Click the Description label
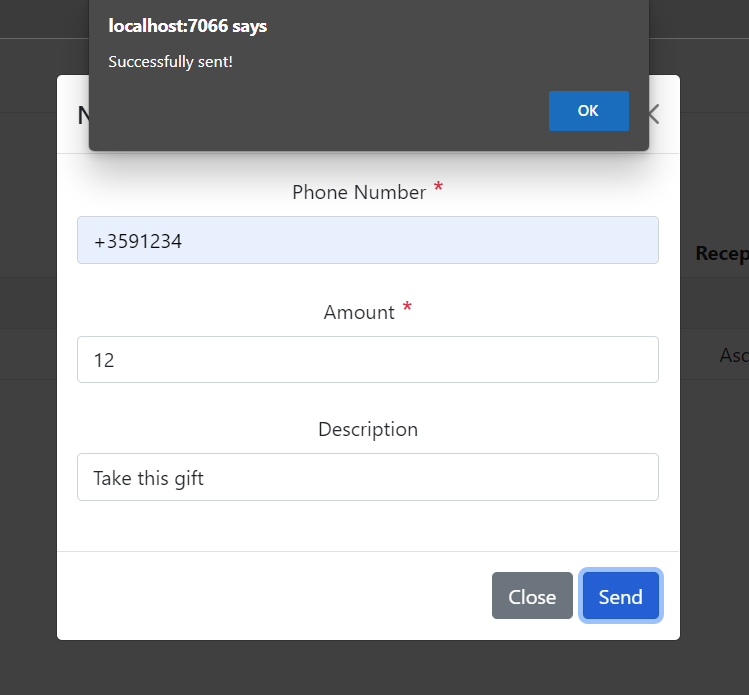Screen dimensions: 749x695 (368, 429)
